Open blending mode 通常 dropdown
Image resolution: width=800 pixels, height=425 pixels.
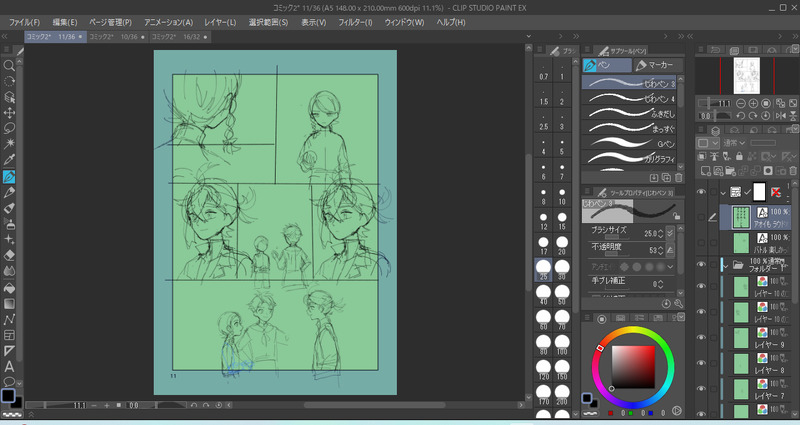pyautogui.click(x=734, y=143)
